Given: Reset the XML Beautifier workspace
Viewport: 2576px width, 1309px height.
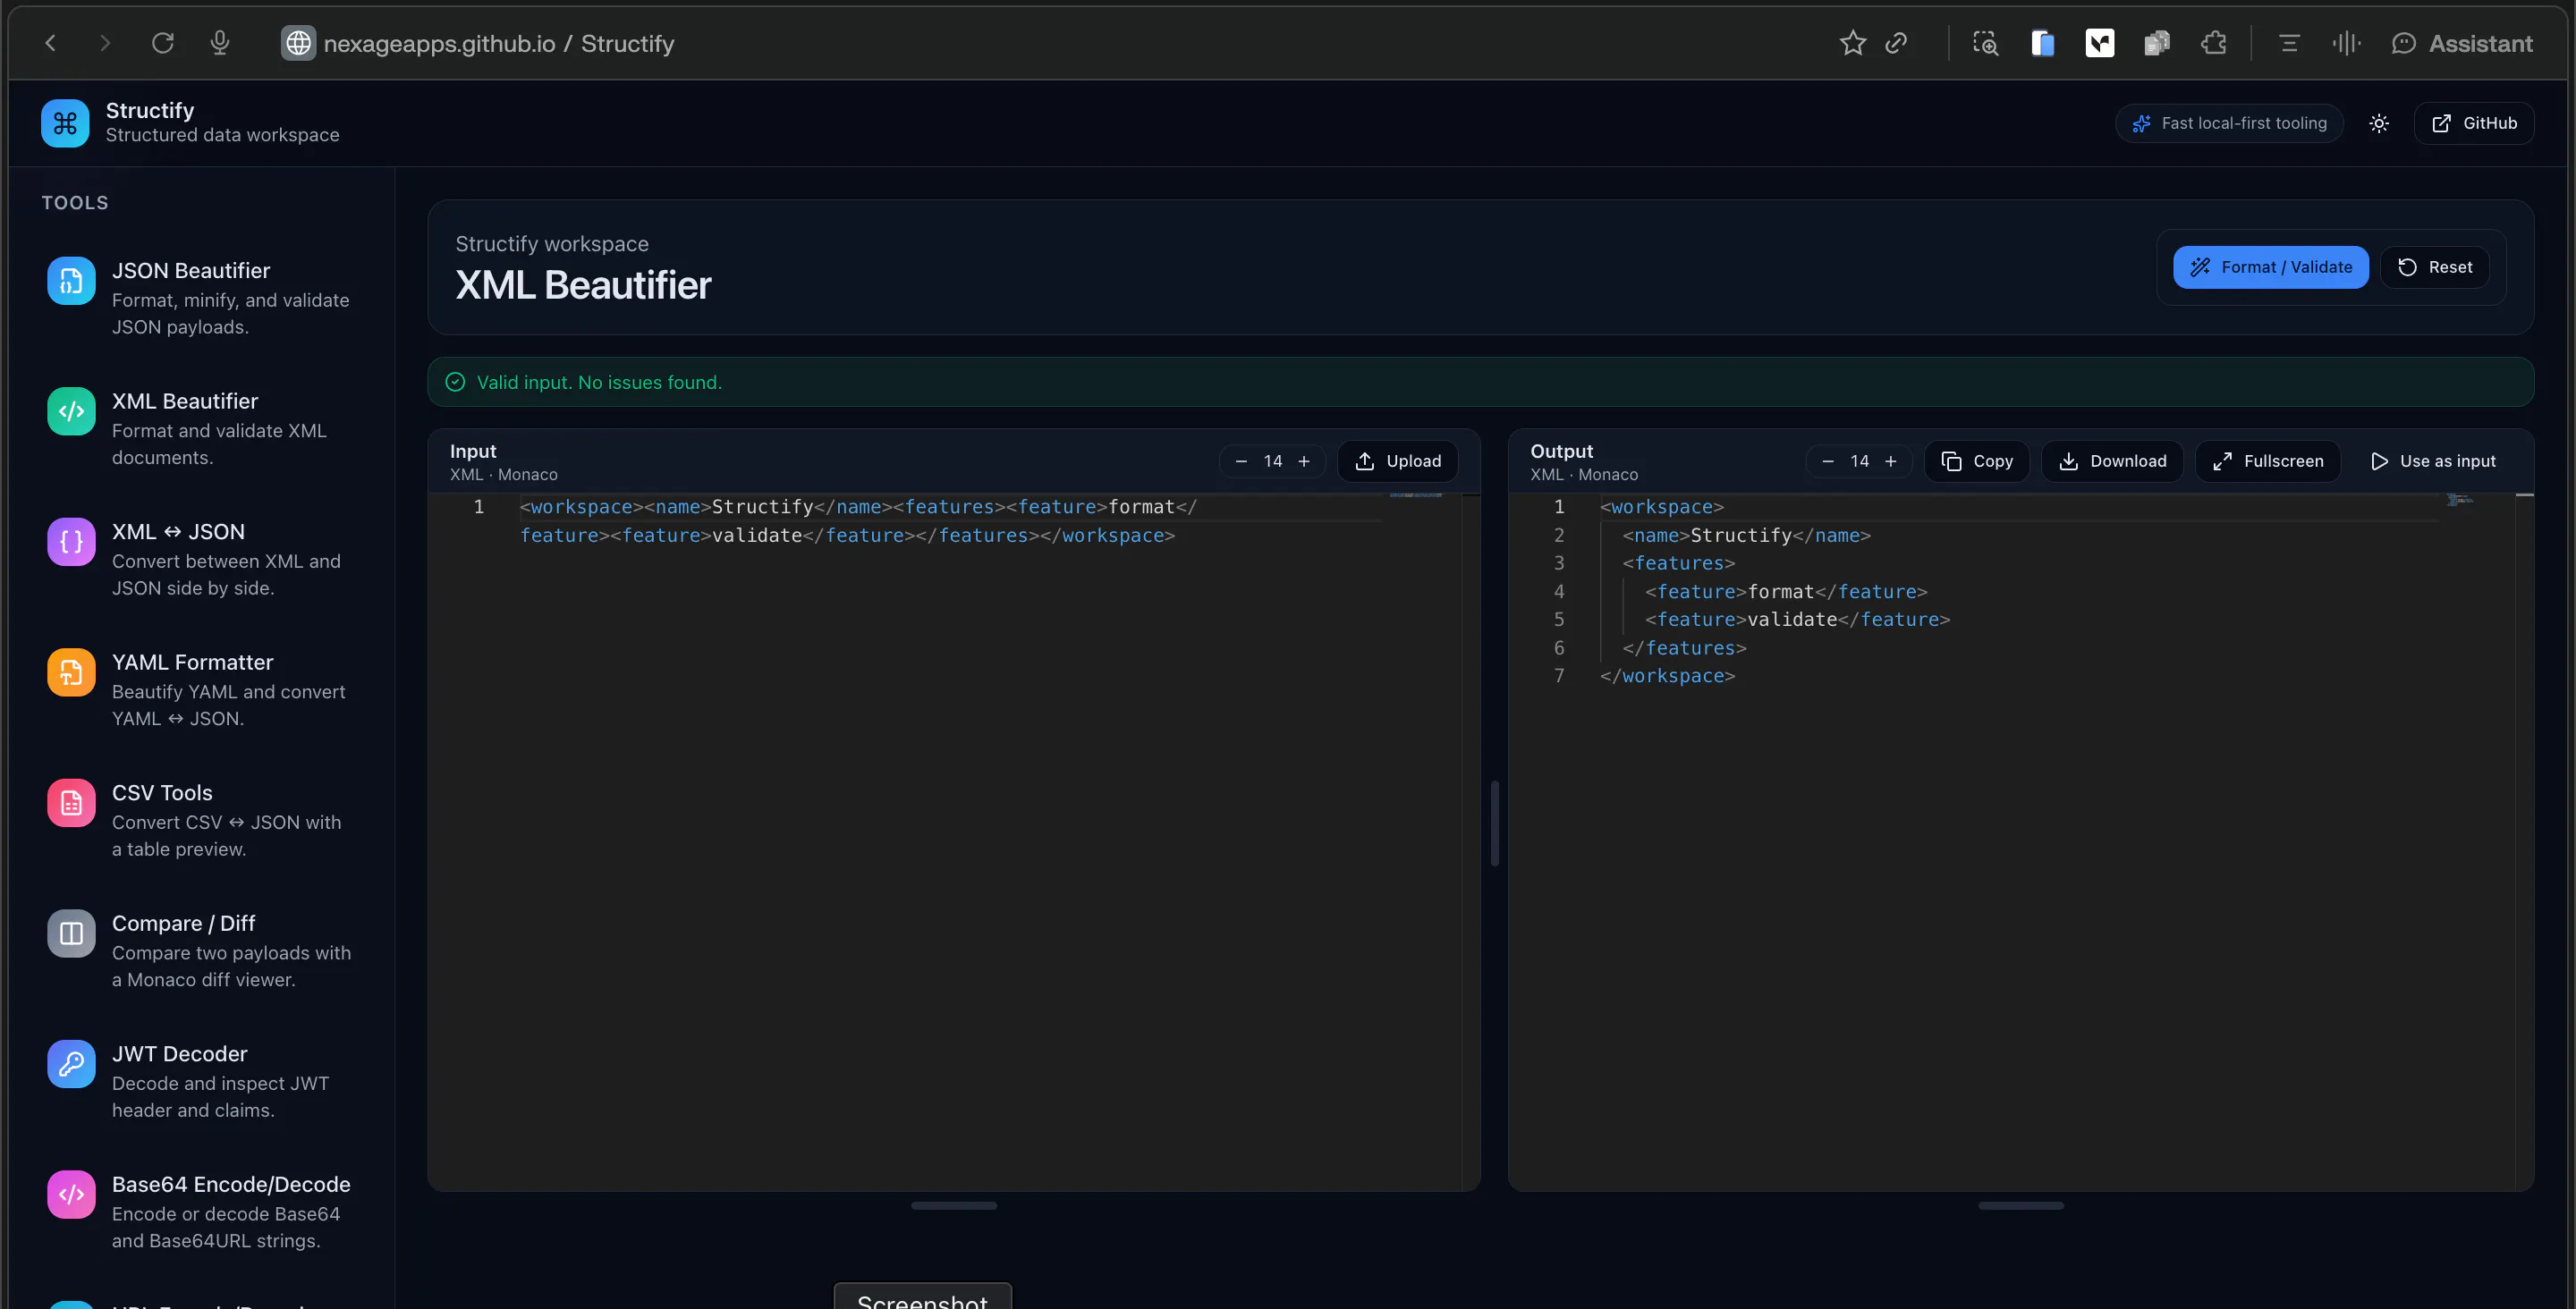Looking at the screenshot, I should (x=2434, y=267).
